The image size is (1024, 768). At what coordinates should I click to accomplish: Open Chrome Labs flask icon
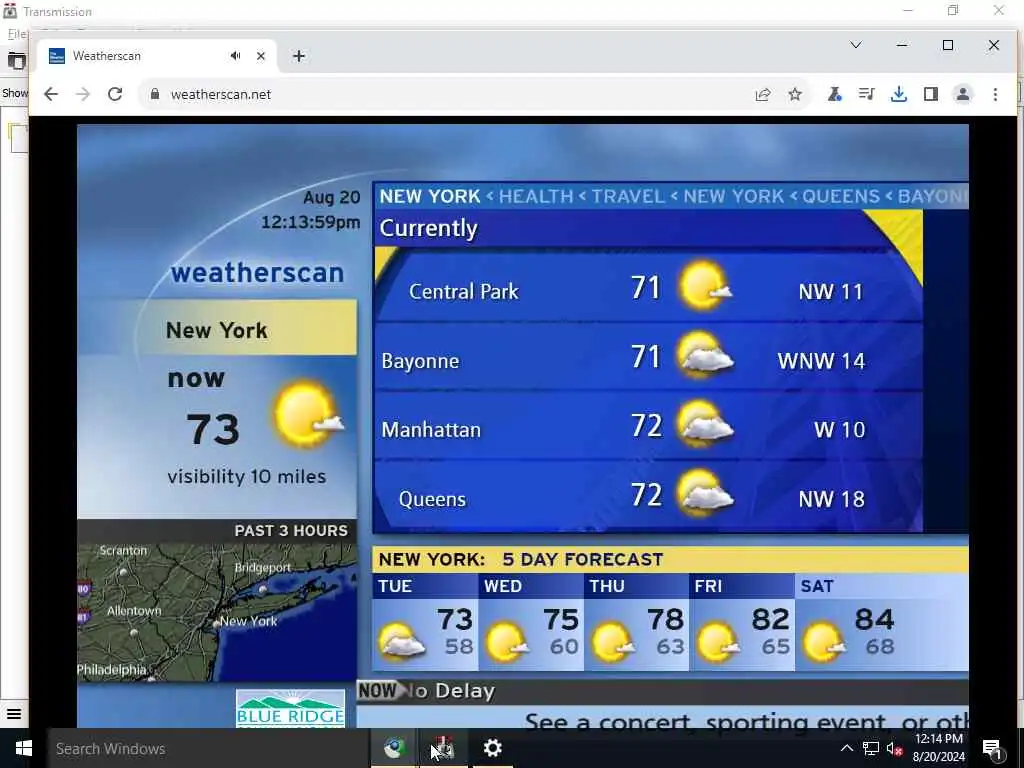point(835,95)
